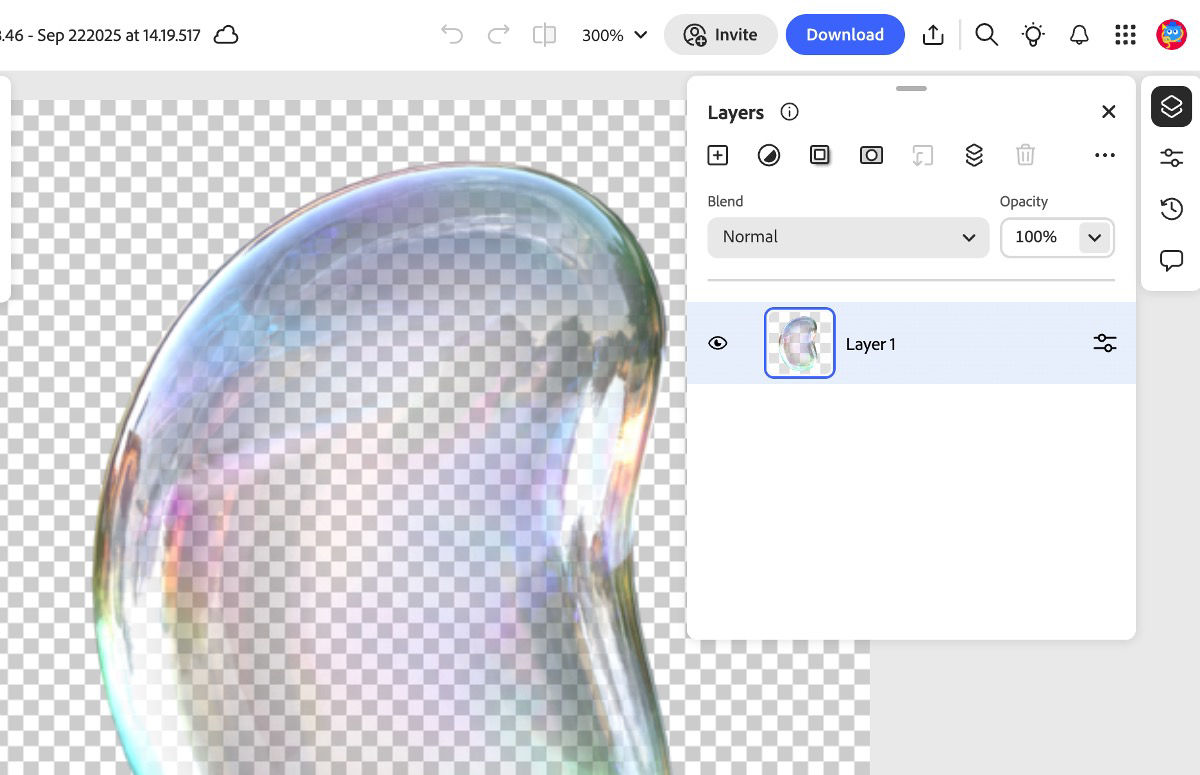Hide Layer 1 with eye icon
The image size is (1200, 775).
tap(718, 343)
